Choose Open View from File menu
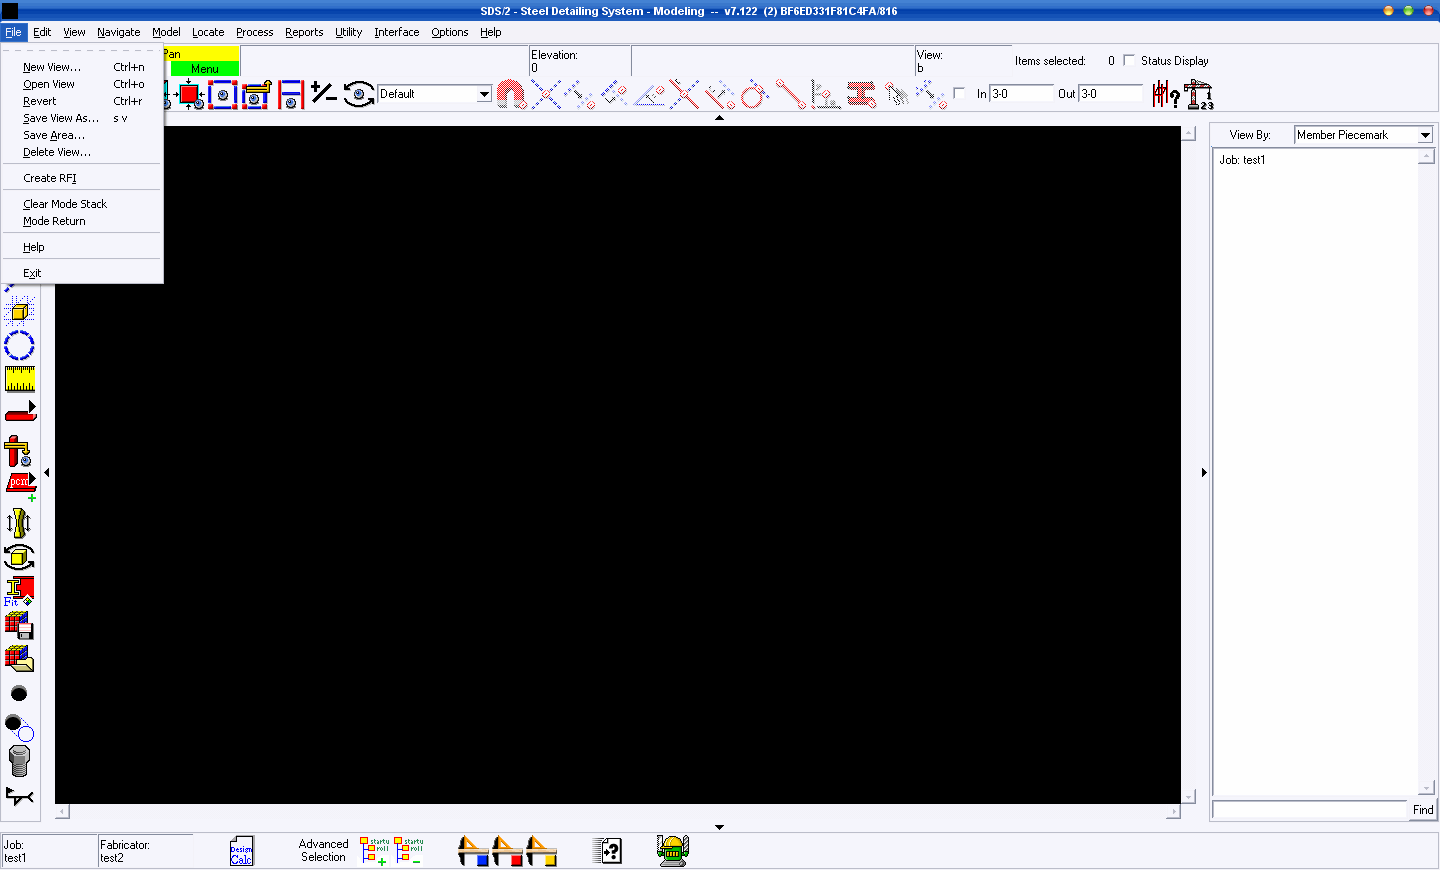 click(x=84, y=84)
